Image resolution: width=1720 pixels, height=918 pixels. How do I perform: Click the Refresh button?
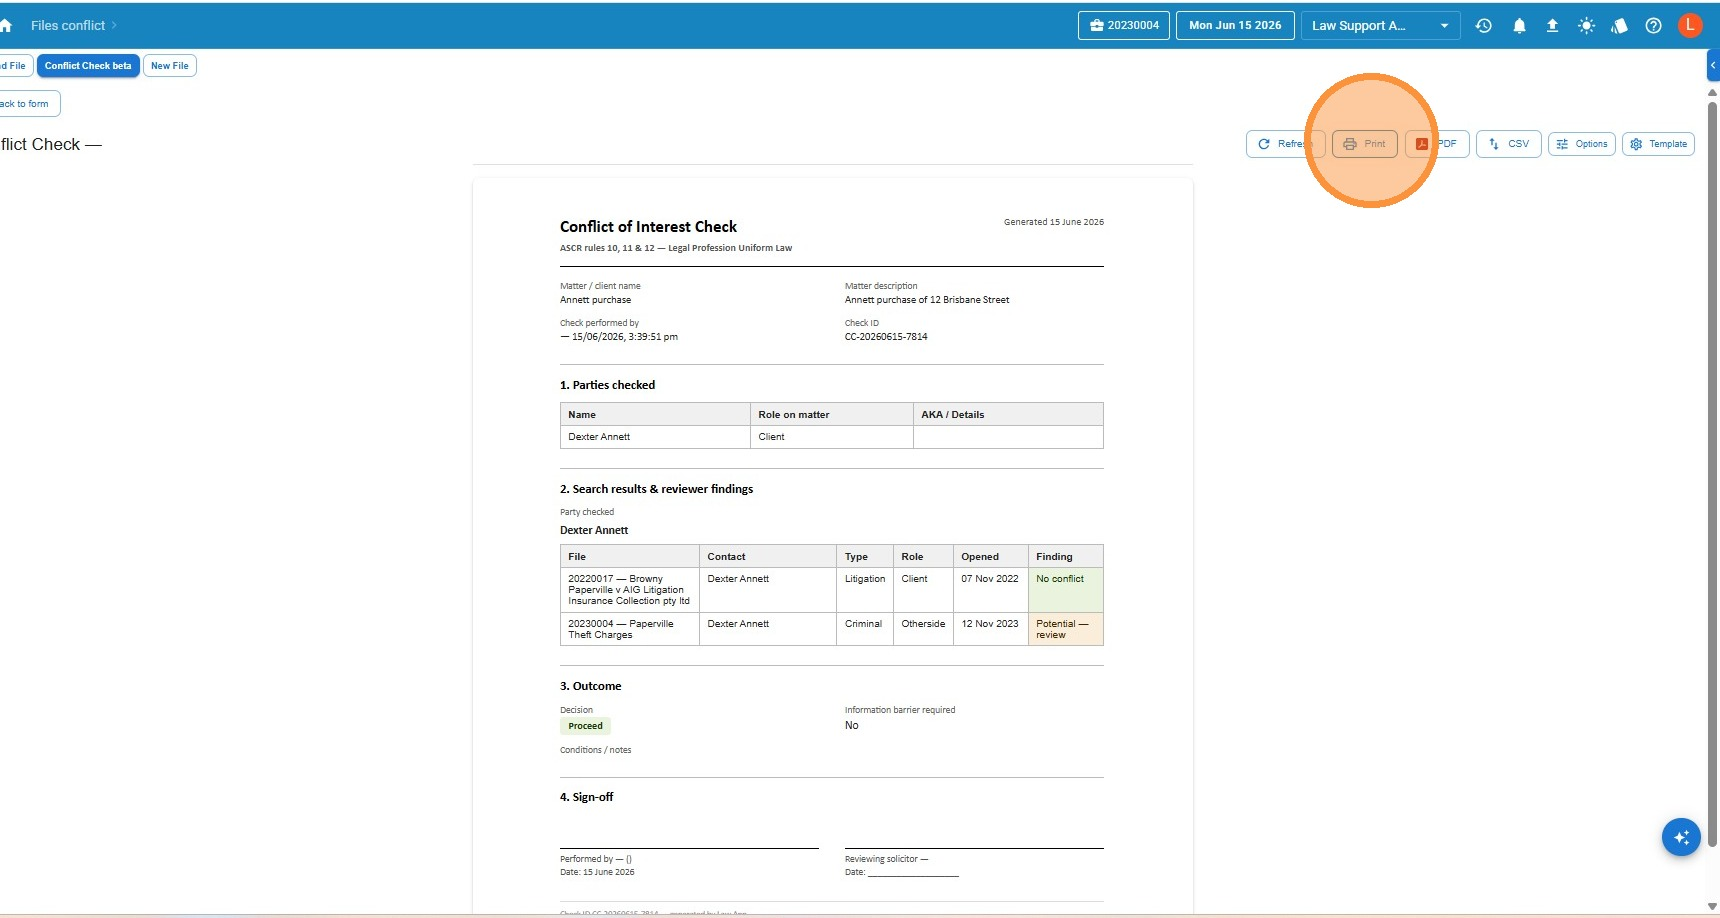coord(1285,144)
